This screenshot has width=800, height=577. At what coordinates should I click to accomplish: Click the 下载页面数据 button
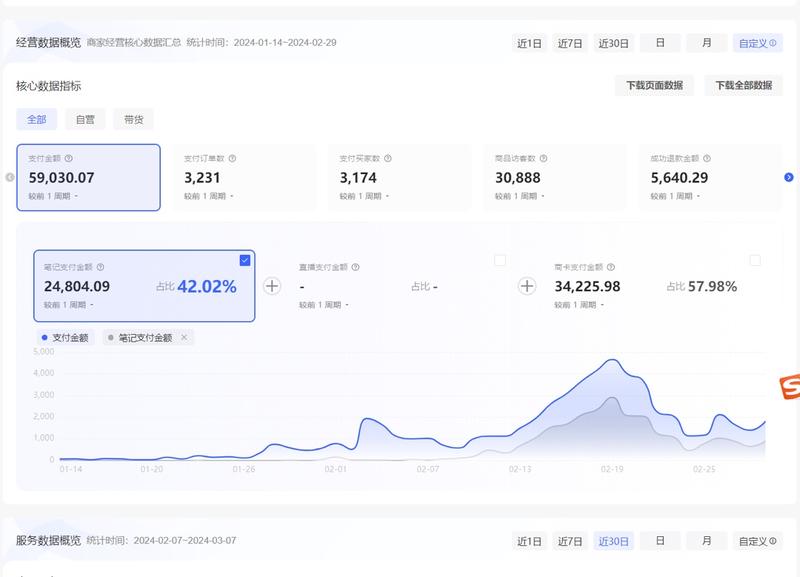[654, 86]
